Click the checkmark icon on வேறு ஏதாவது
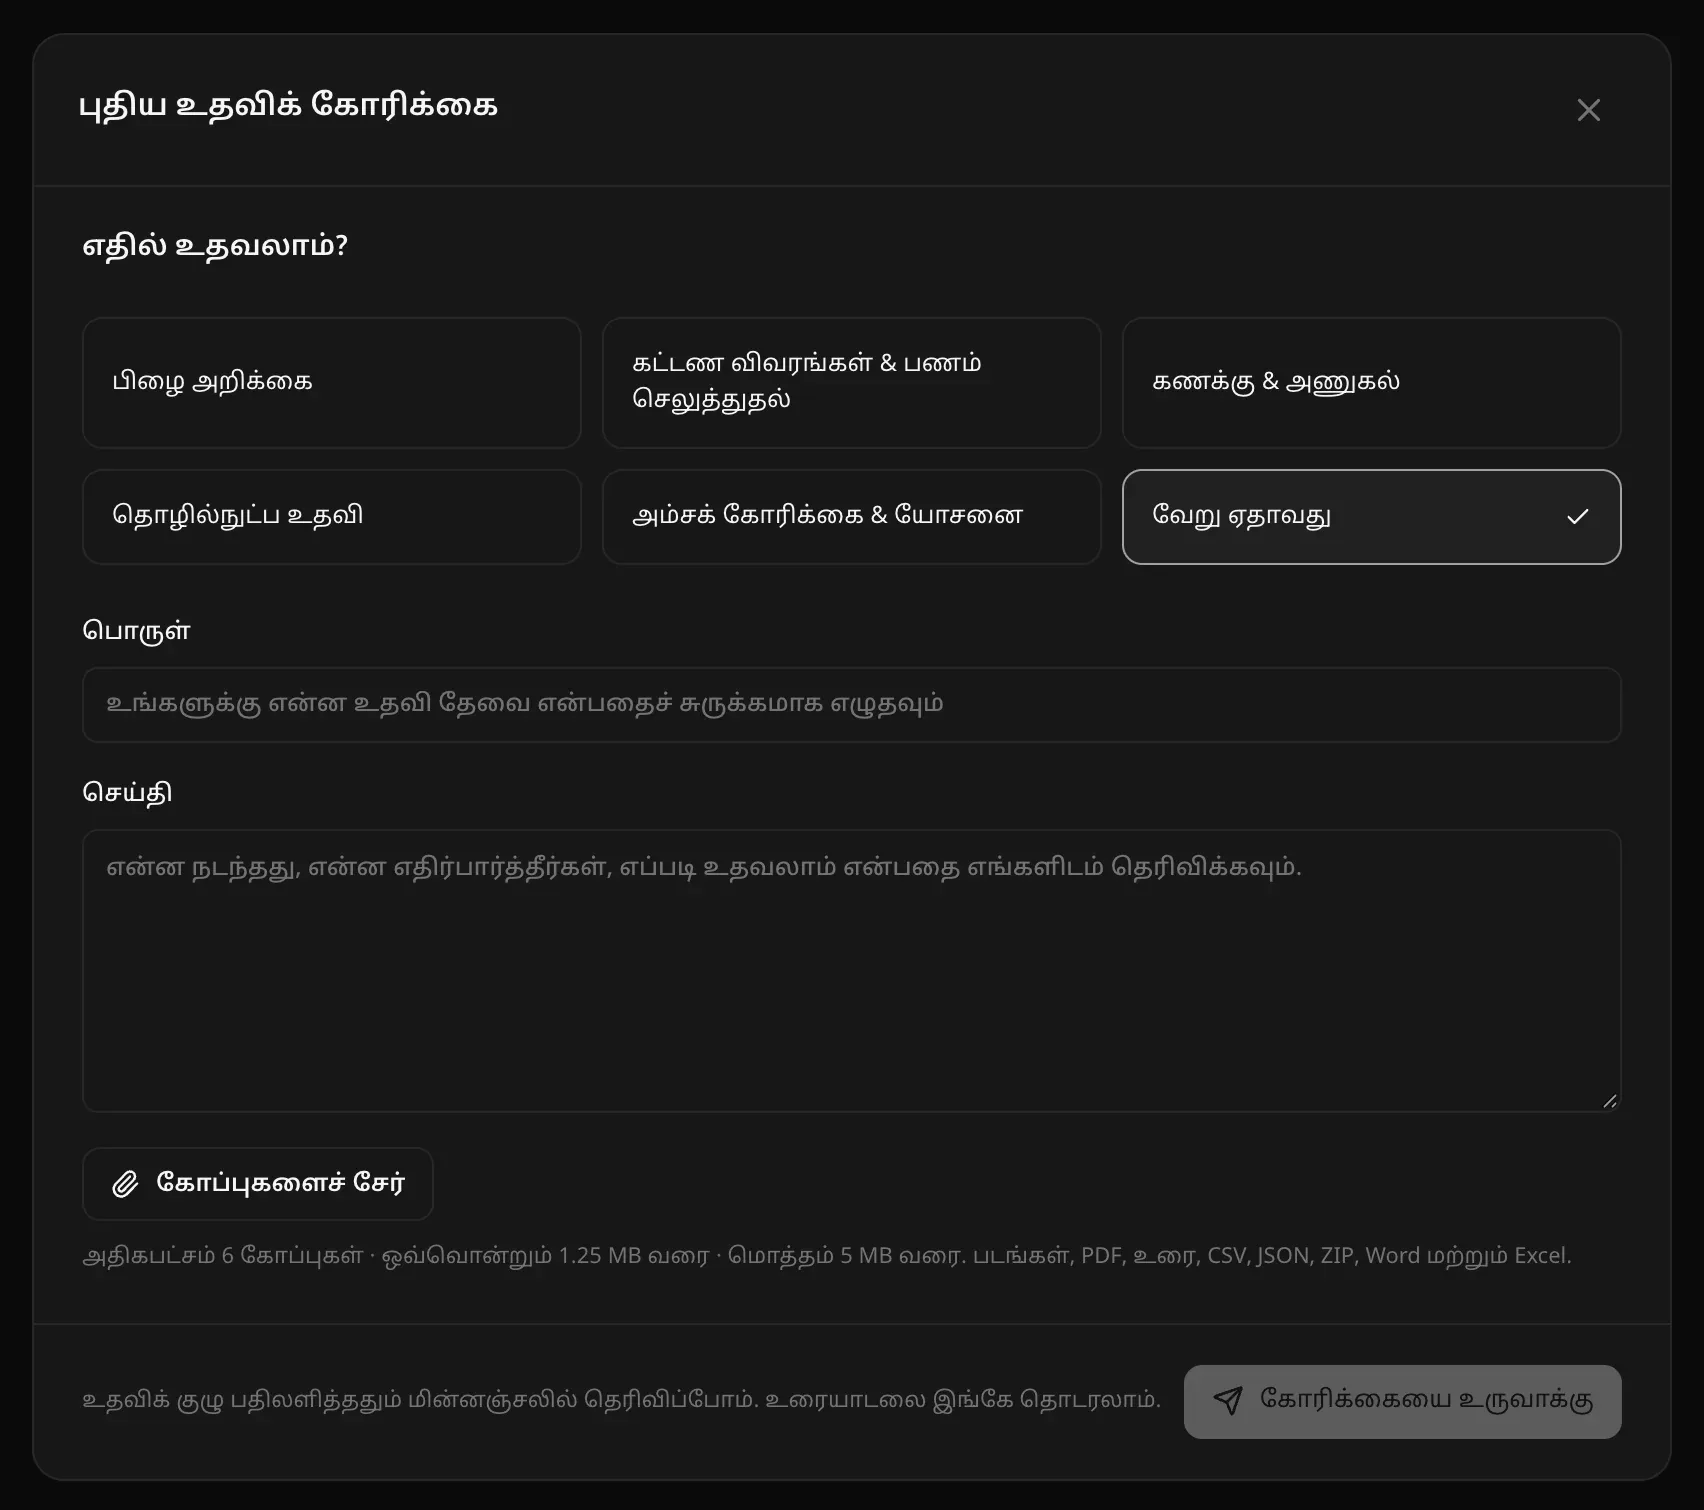This screenshot has height=1510, width=1704. click(x=1578, y=517)
